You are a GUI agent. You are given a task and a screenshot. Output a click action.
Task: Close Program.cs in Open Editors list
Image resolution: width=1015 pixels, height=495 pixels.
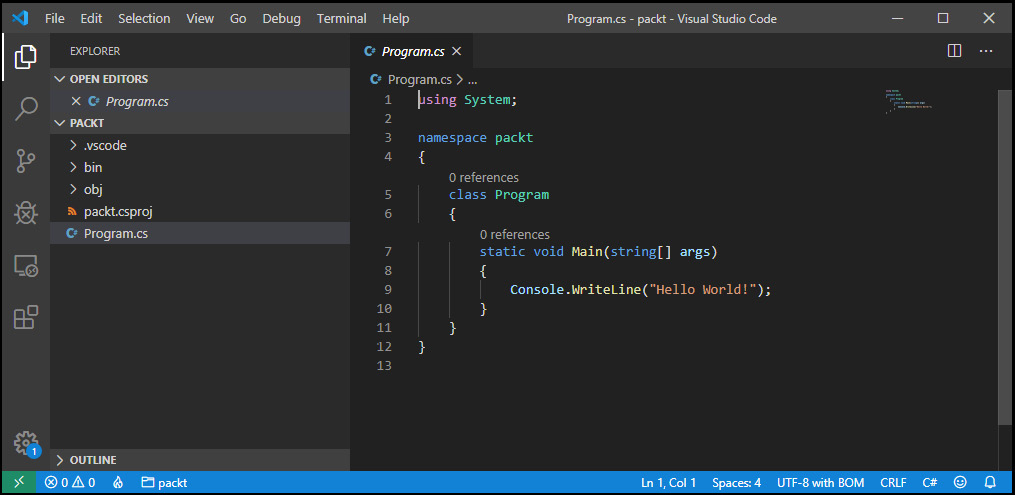[x=76, y=101]
